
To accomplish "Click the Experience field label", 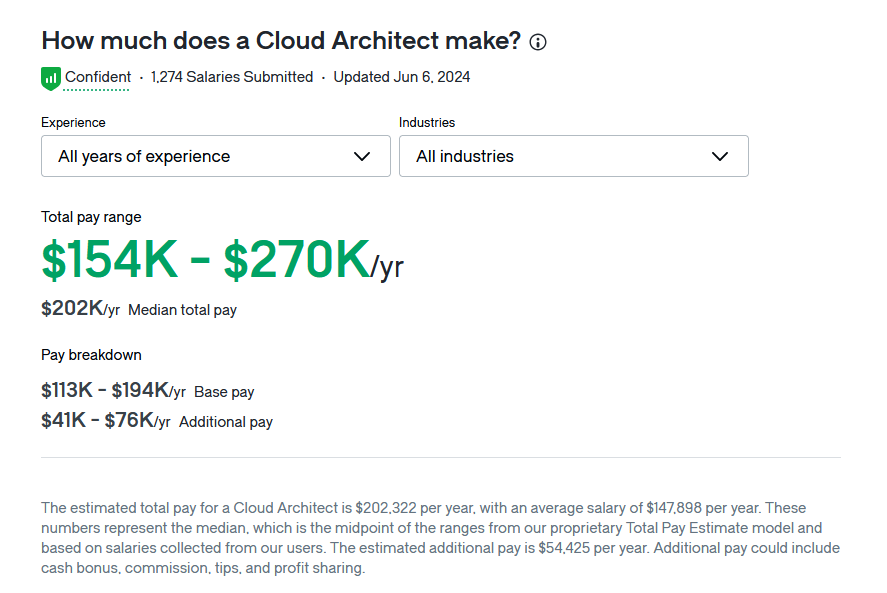I will (x=73, y=122).
